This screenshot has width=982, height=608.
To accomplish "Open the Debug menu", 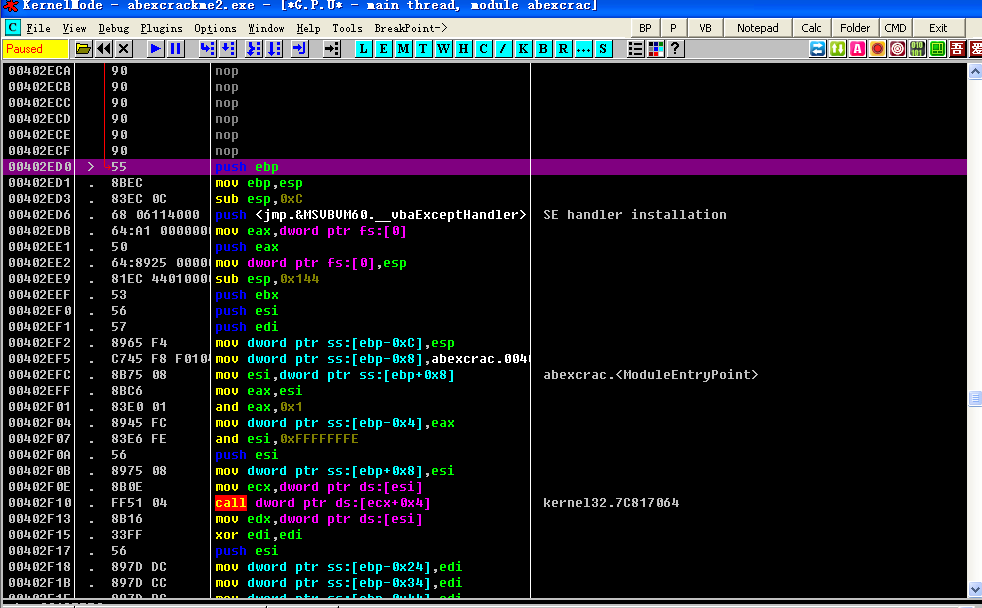I will coord(113,28).
